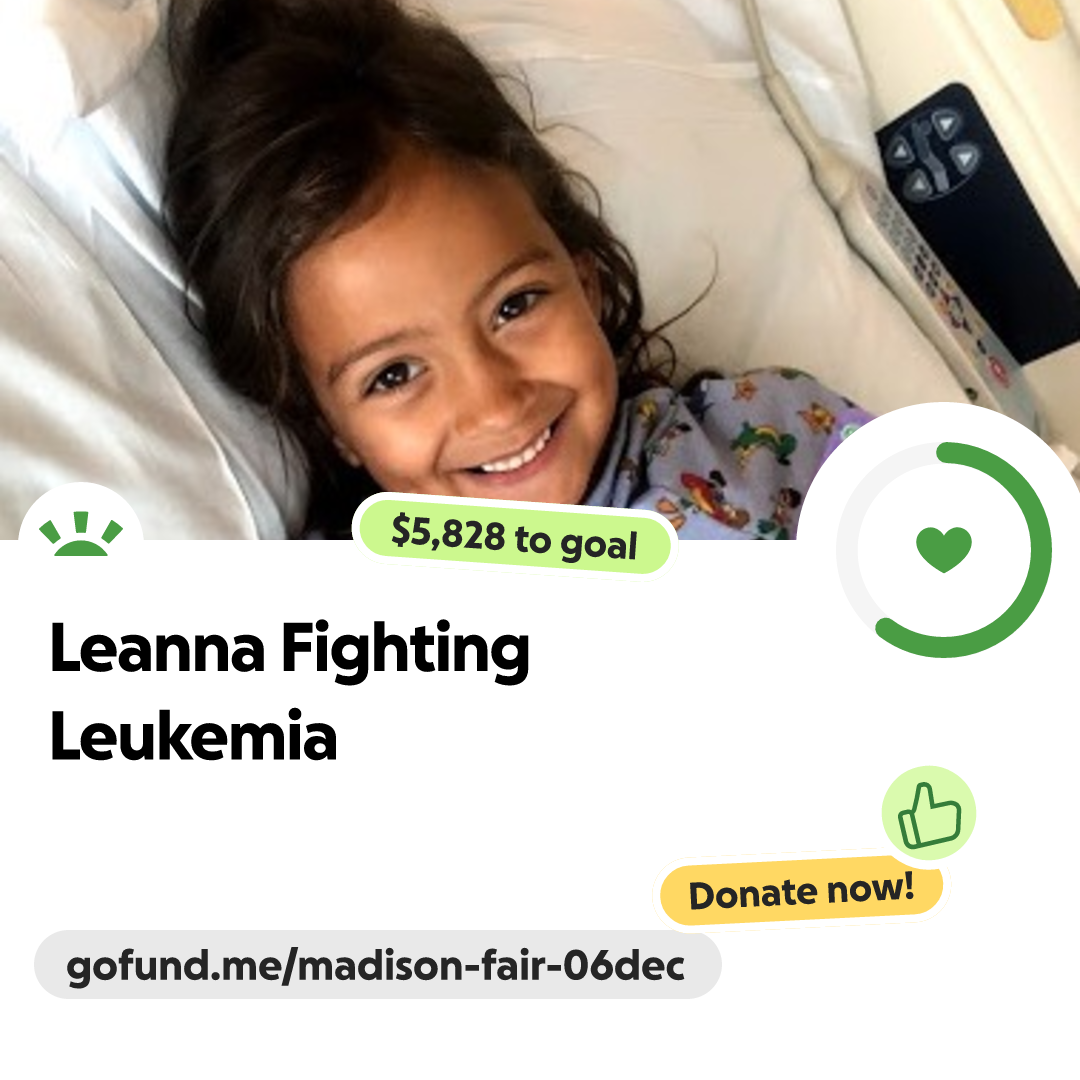Open the gofund.me/madison-fair-06dec link

click(377, 965)
